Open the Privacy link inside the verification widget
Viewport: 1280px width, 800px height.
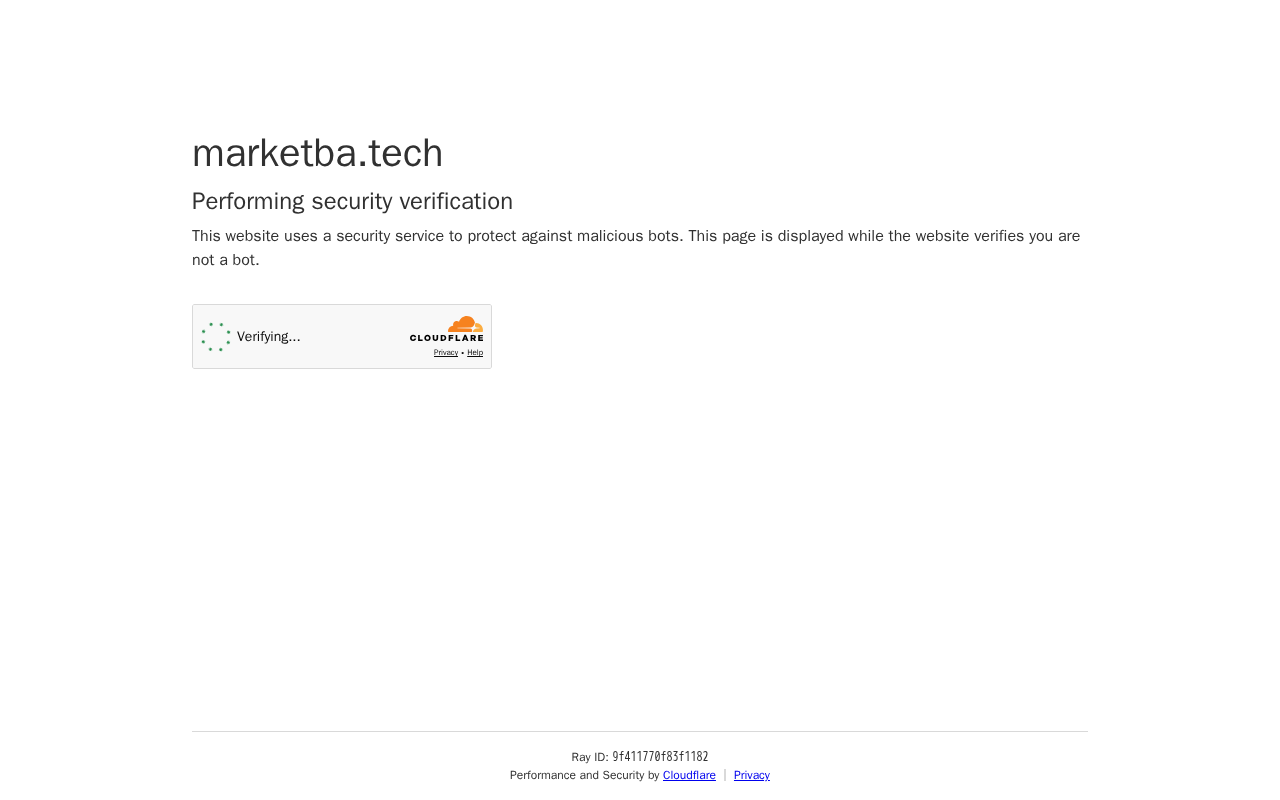pos(446,353)
